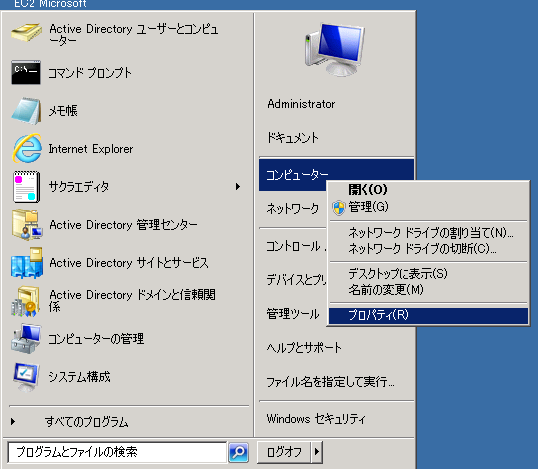Open デバイスとプリンター entry
This screenshot has height=469, width=538.
click(x=296, y=280)
